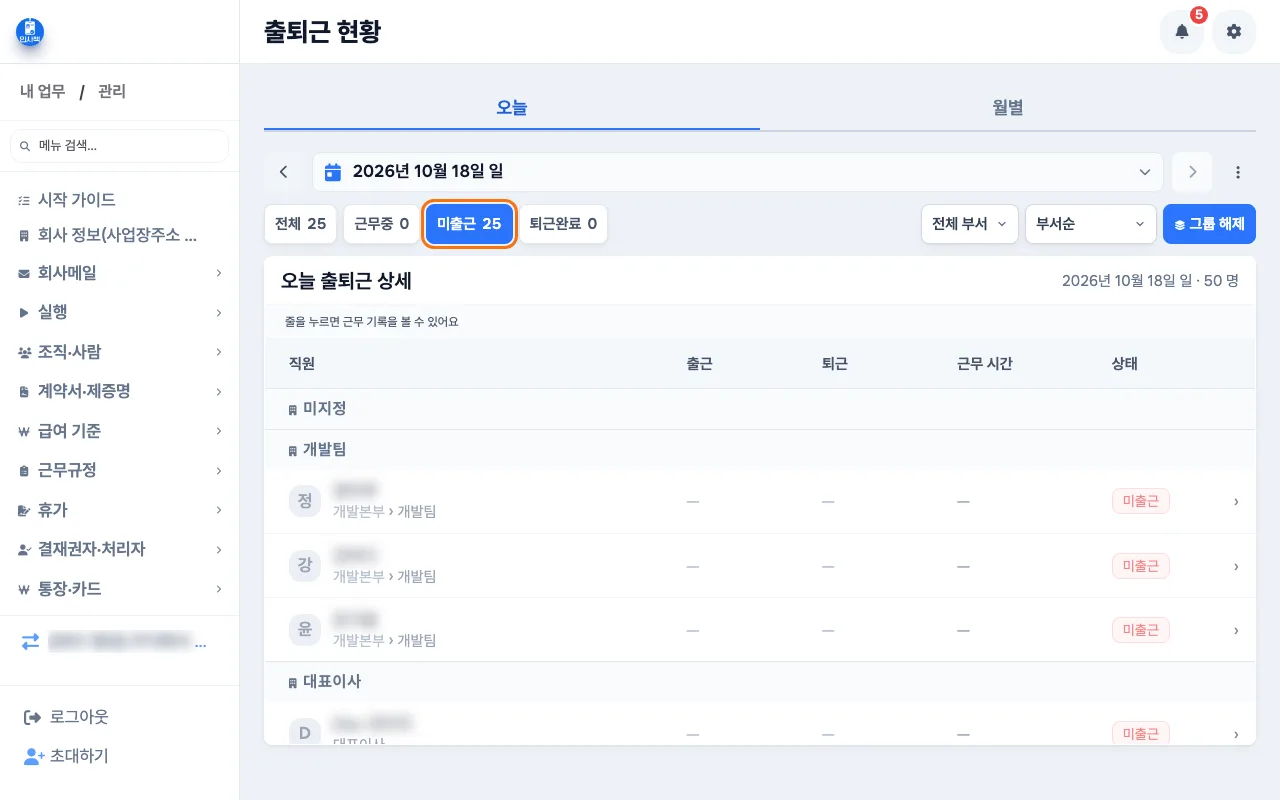Expand the 통장·카드 menu

120,589
